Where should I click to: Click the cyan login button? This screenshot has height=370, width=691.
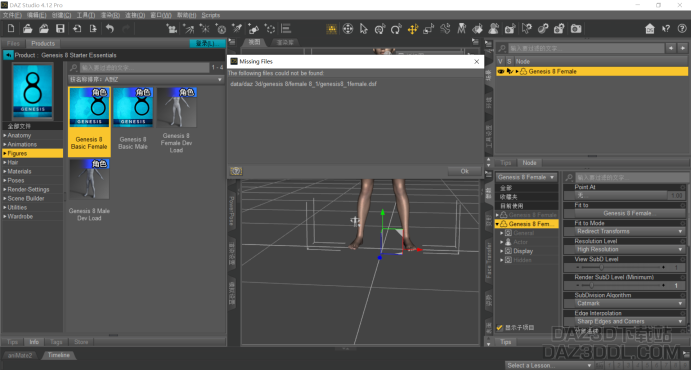(207, 44)
